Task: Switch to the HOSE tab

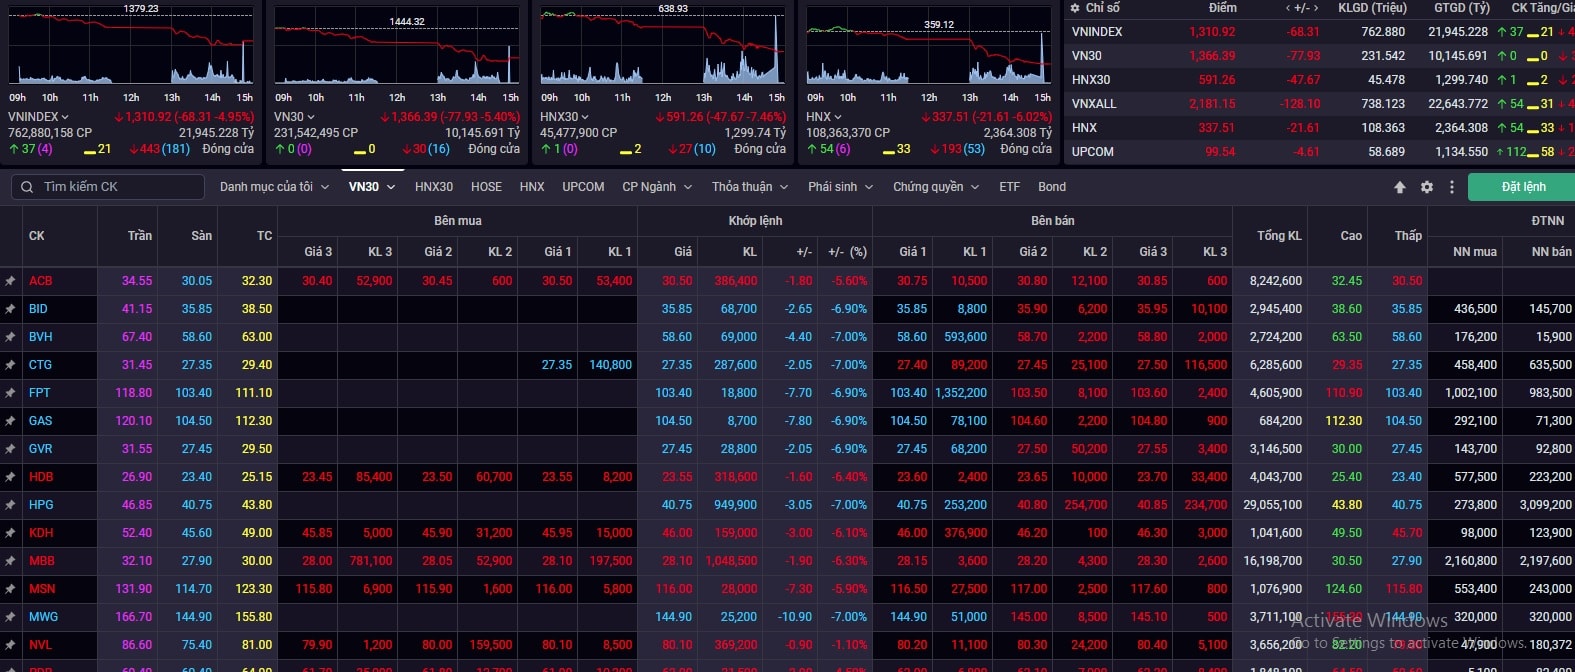Action: [x=486, y=187]
